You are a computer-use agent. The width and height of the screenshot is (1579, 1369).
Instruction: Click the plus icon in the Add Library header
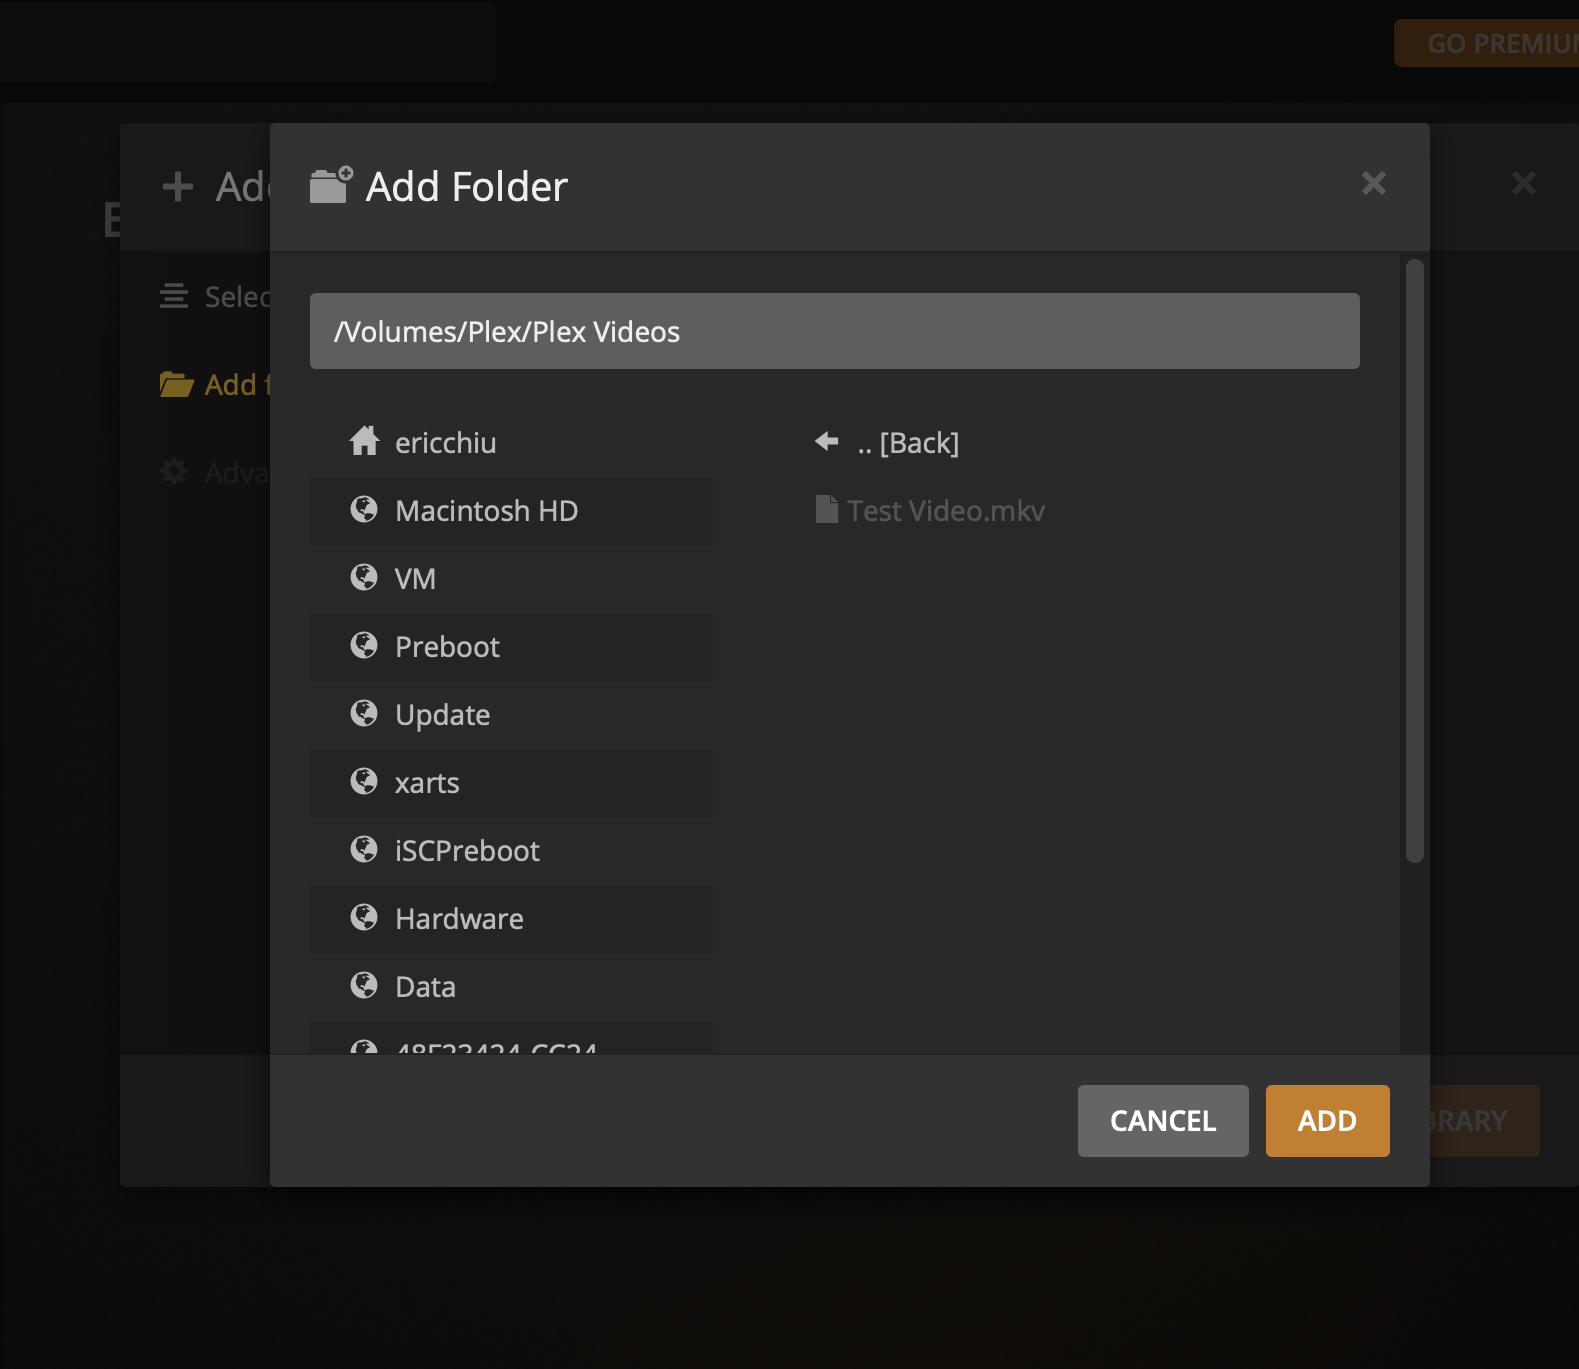(178, 186)
